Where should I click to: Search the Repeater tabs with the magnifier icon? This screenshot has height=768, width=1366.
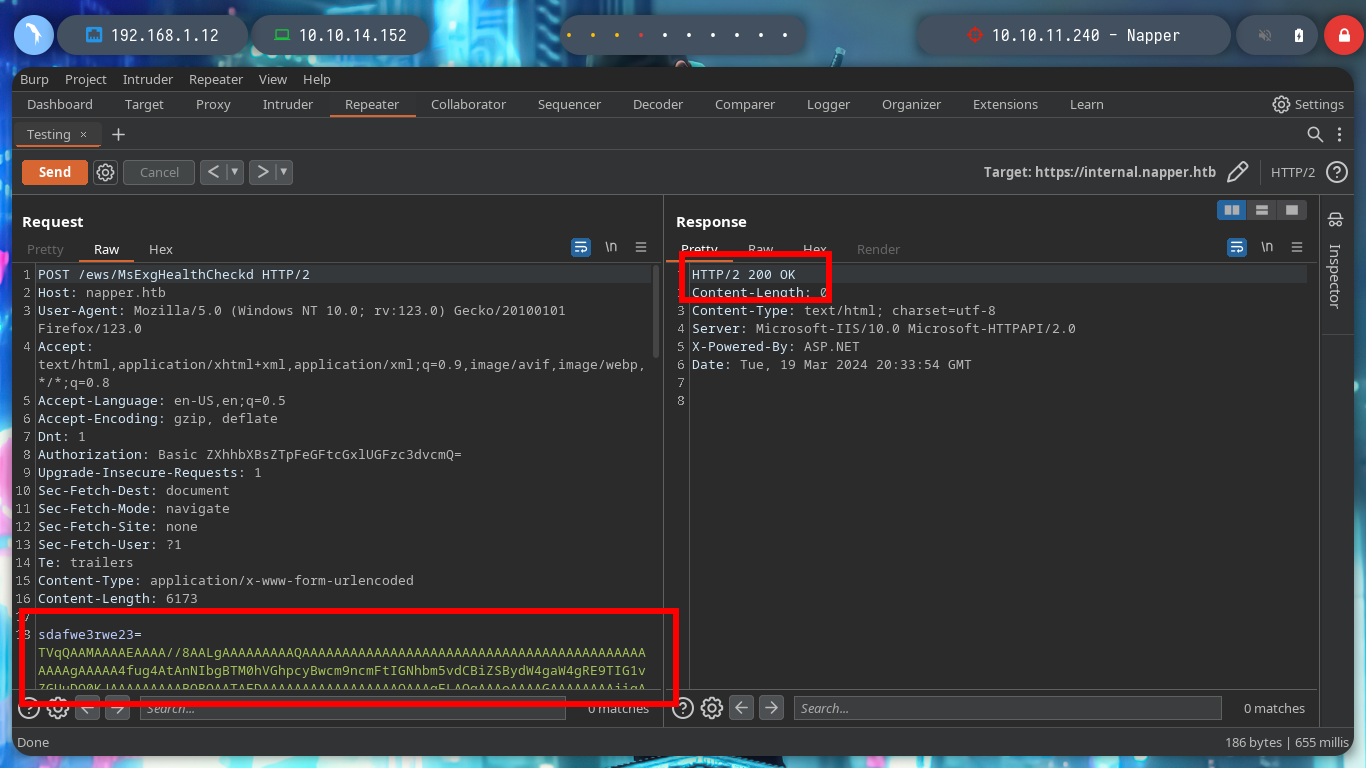[1316, 134]
